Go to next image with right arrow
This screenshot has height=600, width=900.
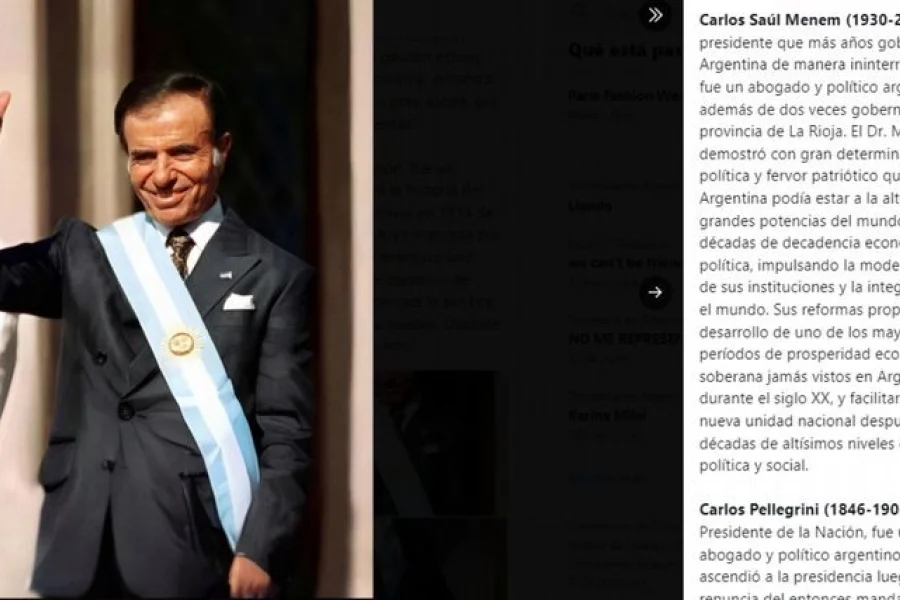655,292
